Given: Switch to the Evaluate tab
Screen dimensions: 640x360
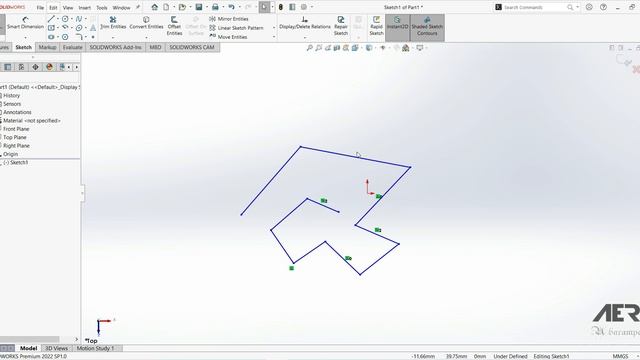Looking at the screenshot, I should tap(73, 47).
